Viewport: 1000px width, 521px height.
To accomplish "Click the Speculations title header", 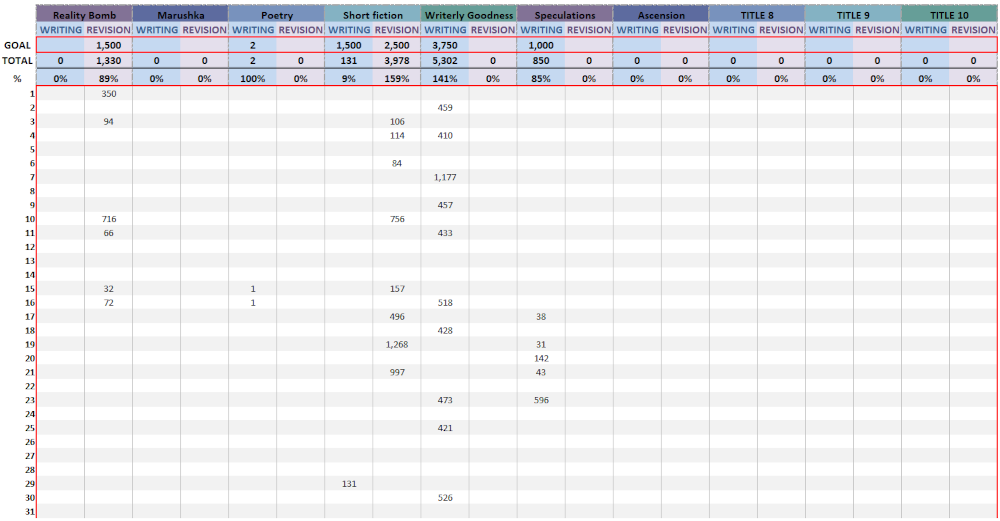I will [x=564, y=15].
